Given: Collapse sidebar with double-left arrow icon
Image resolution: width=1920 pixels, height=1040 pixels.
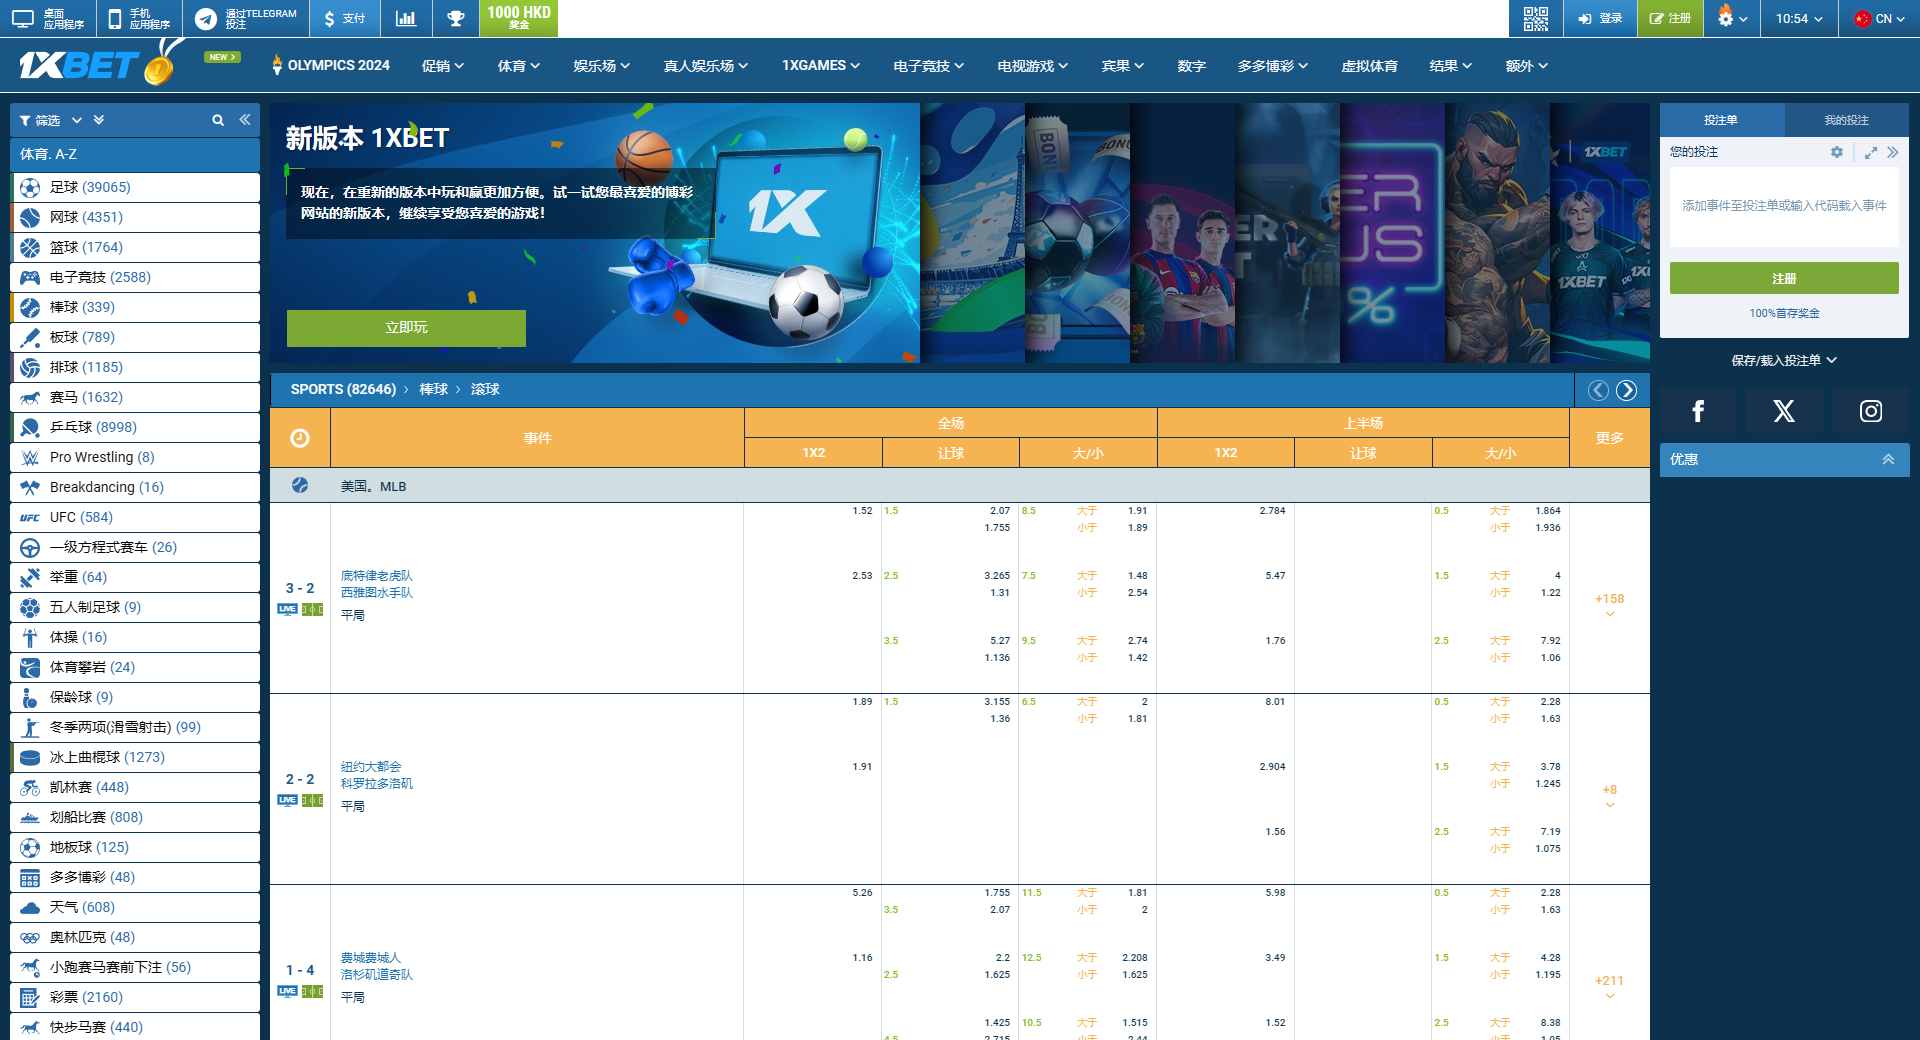Looking at the screenshot, I should coord(245,120).
